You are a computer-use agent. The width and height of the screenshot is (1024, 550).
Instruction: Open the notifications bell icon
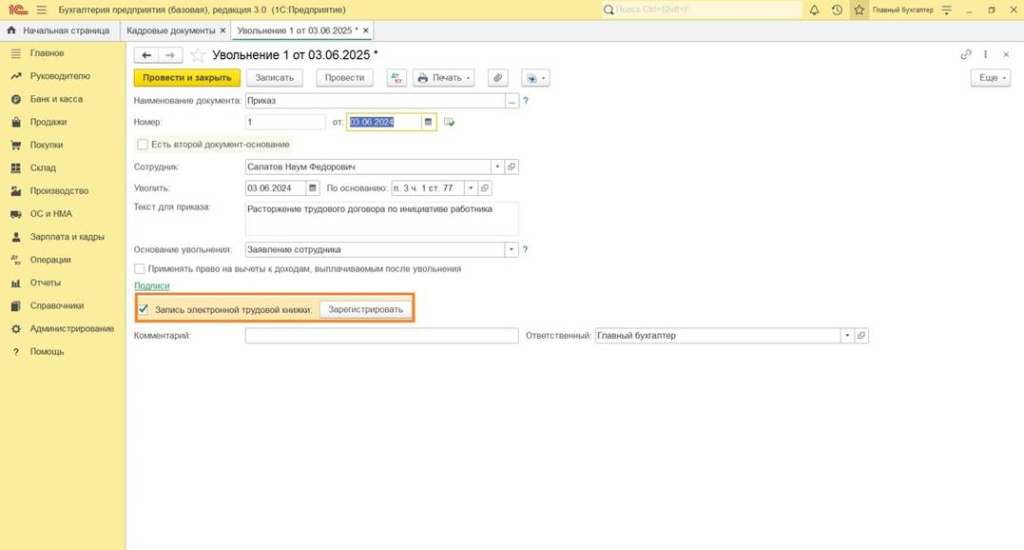pyautogui.click(x=814, y=9)
